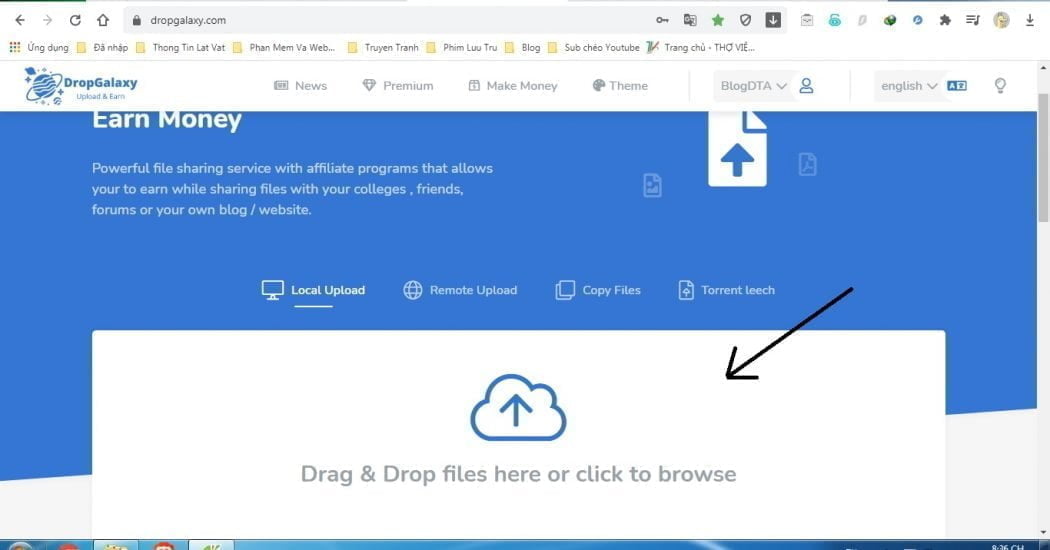The width and height of the screenshot is (1050, 550).
Task: Open the Đã nhập bookmark folder
Action: point(102,48)
